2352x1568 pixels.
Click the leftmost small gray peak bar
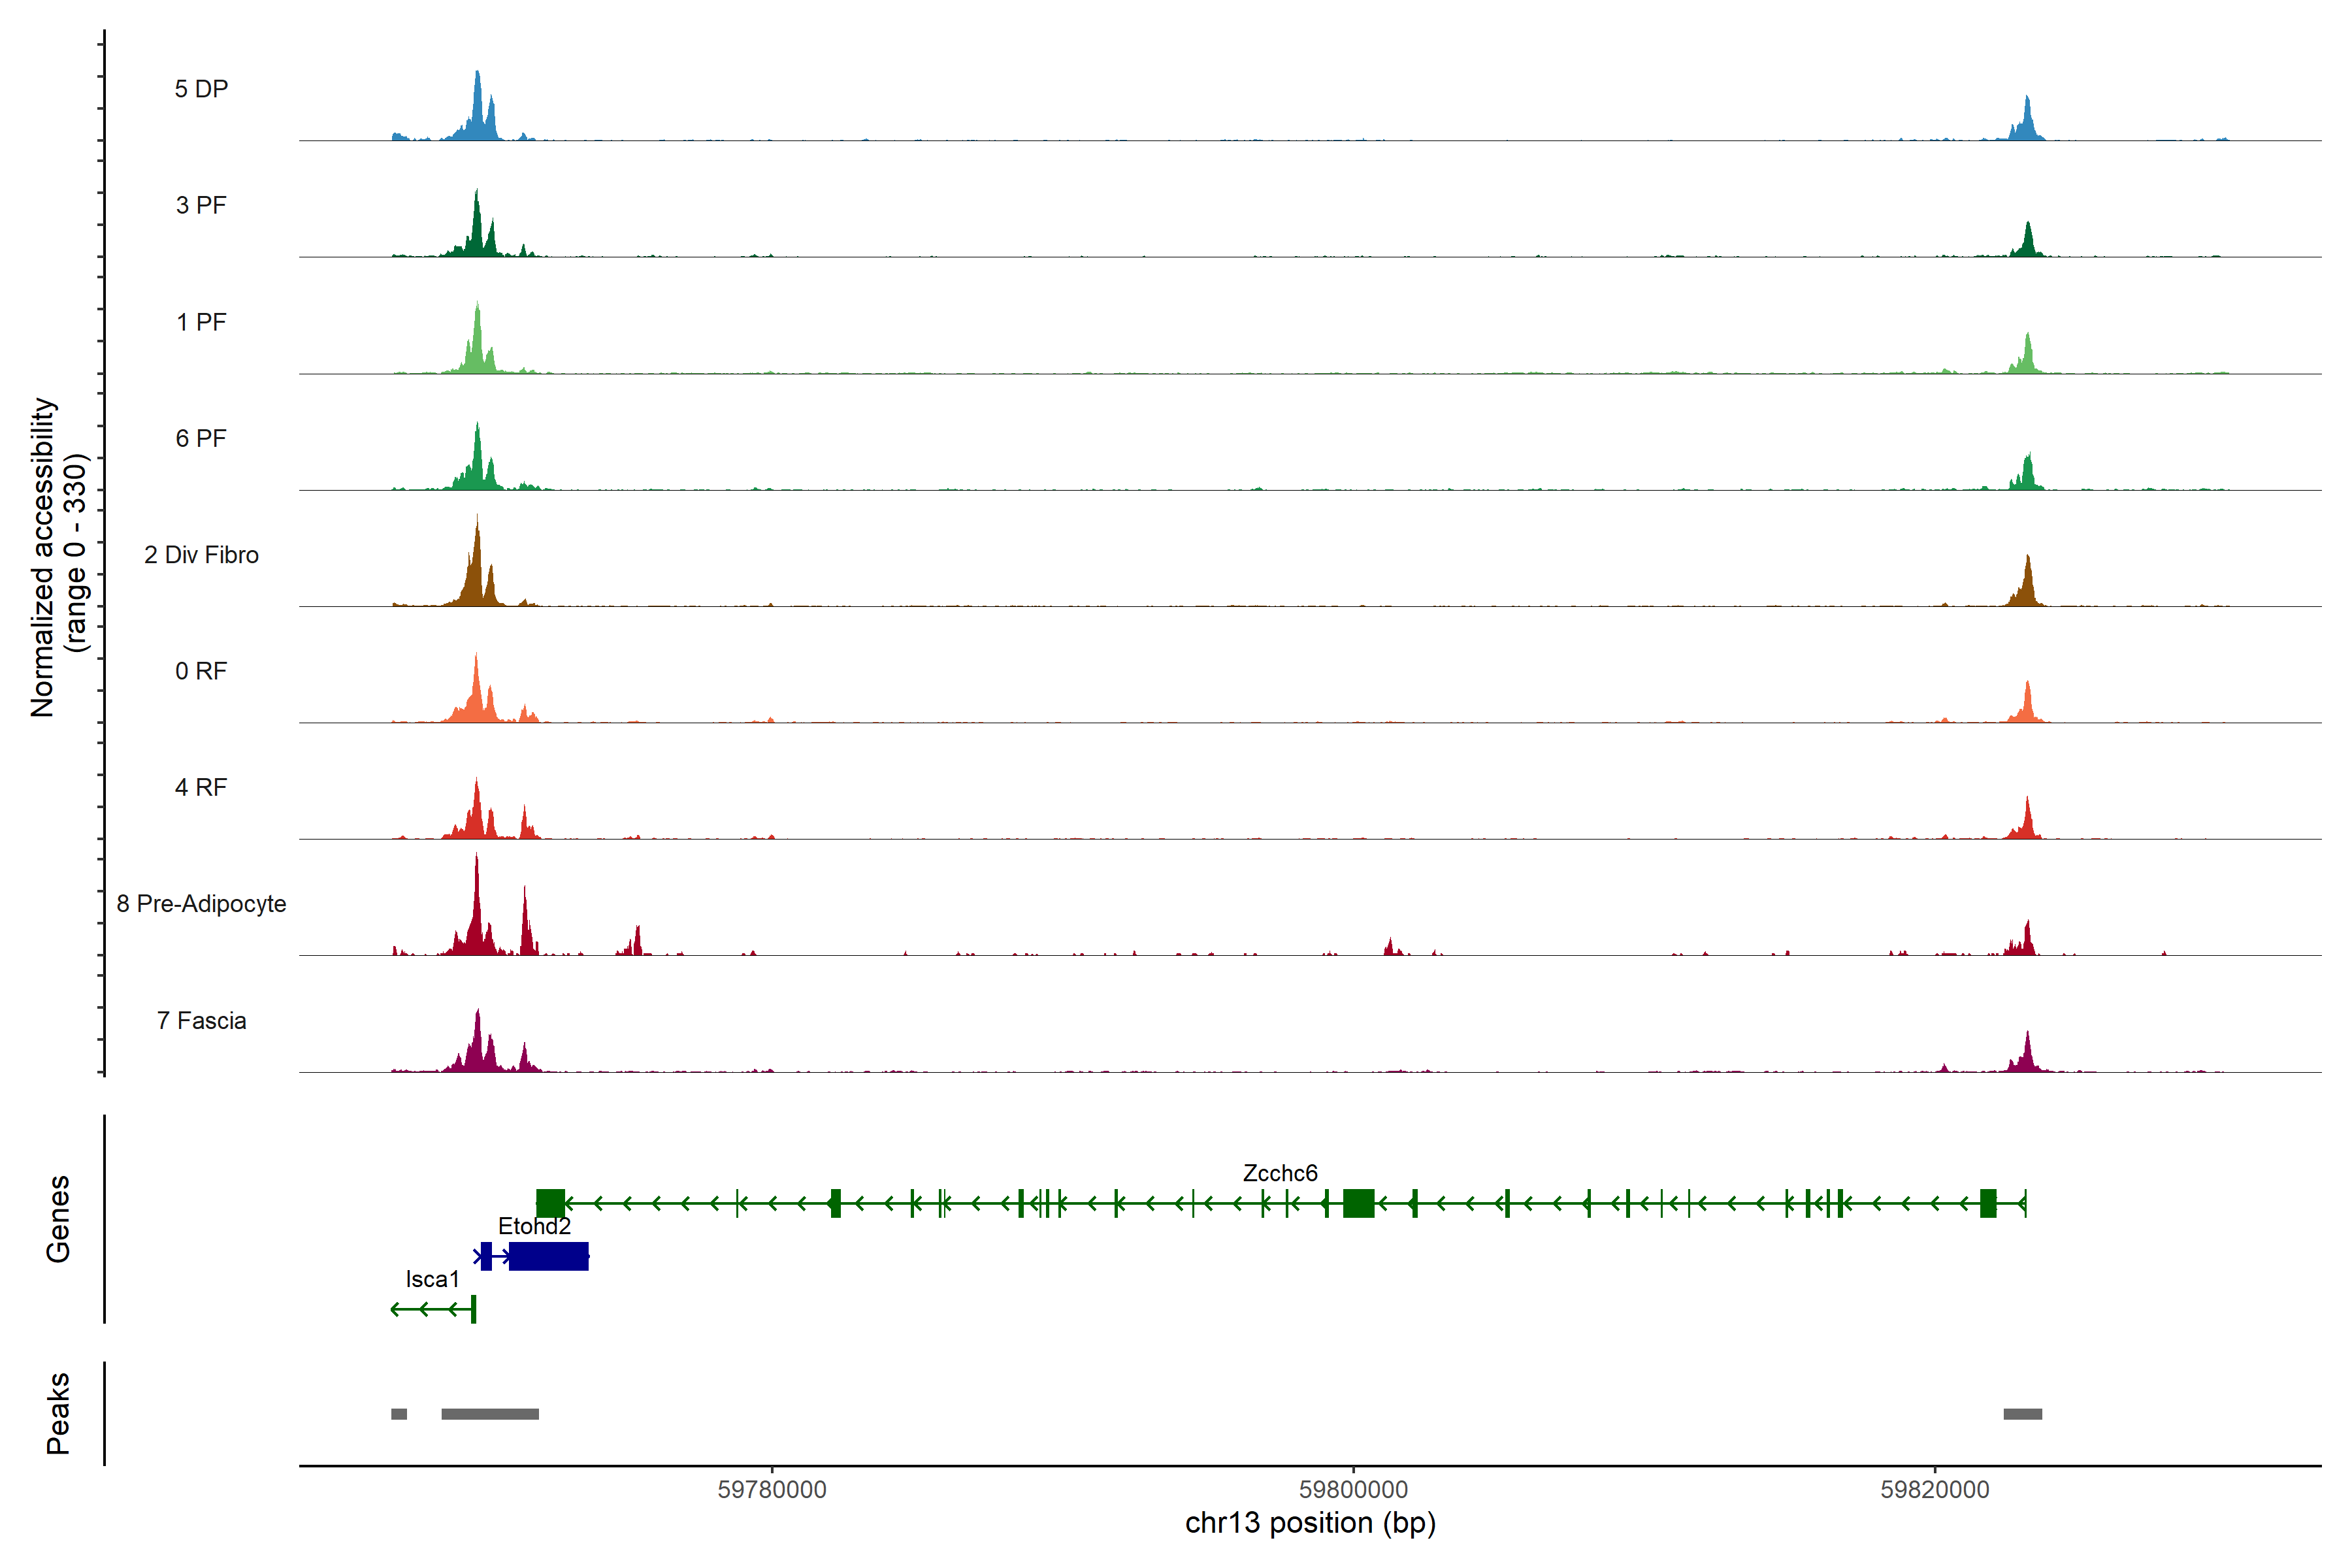399,1414
